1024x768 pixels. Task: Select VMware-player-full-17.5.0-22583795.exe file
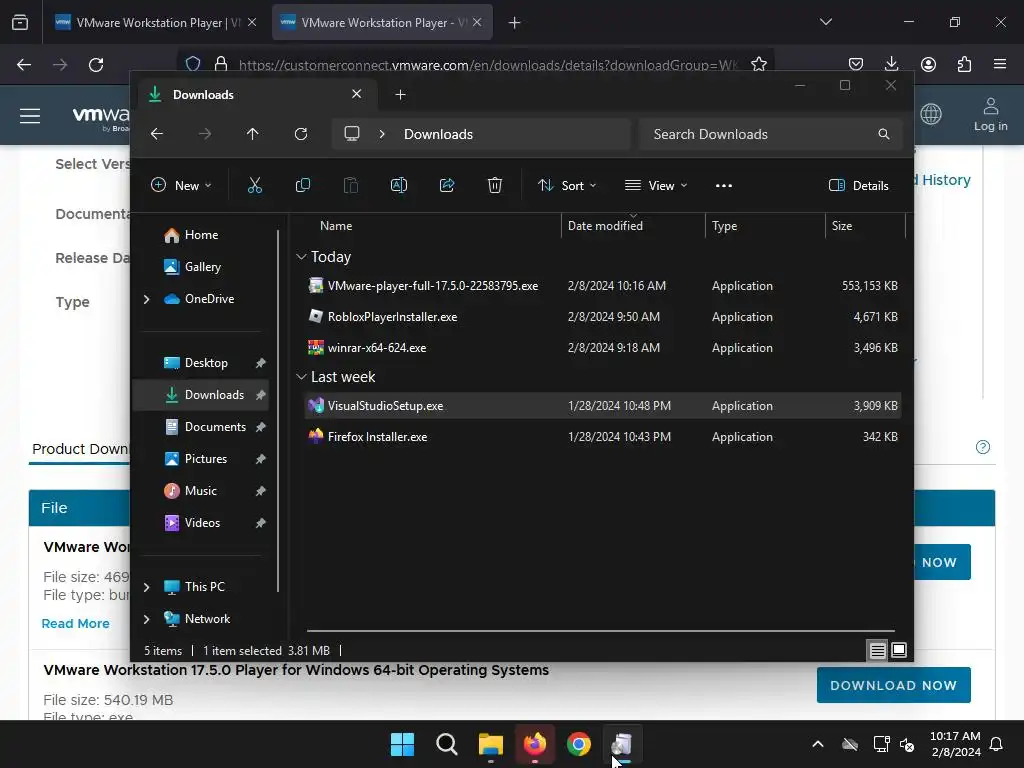pyautogui.click(x=603, y=286)
